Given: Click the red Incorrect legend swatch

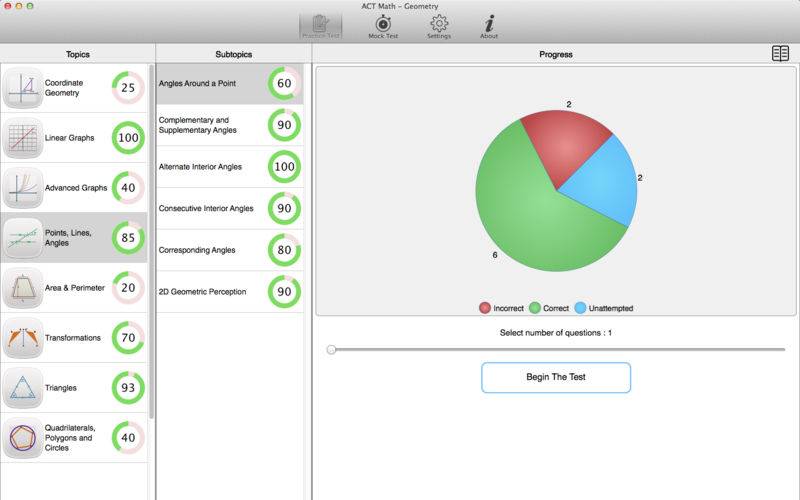Looking at the screenshot, I should click(485, 308).
